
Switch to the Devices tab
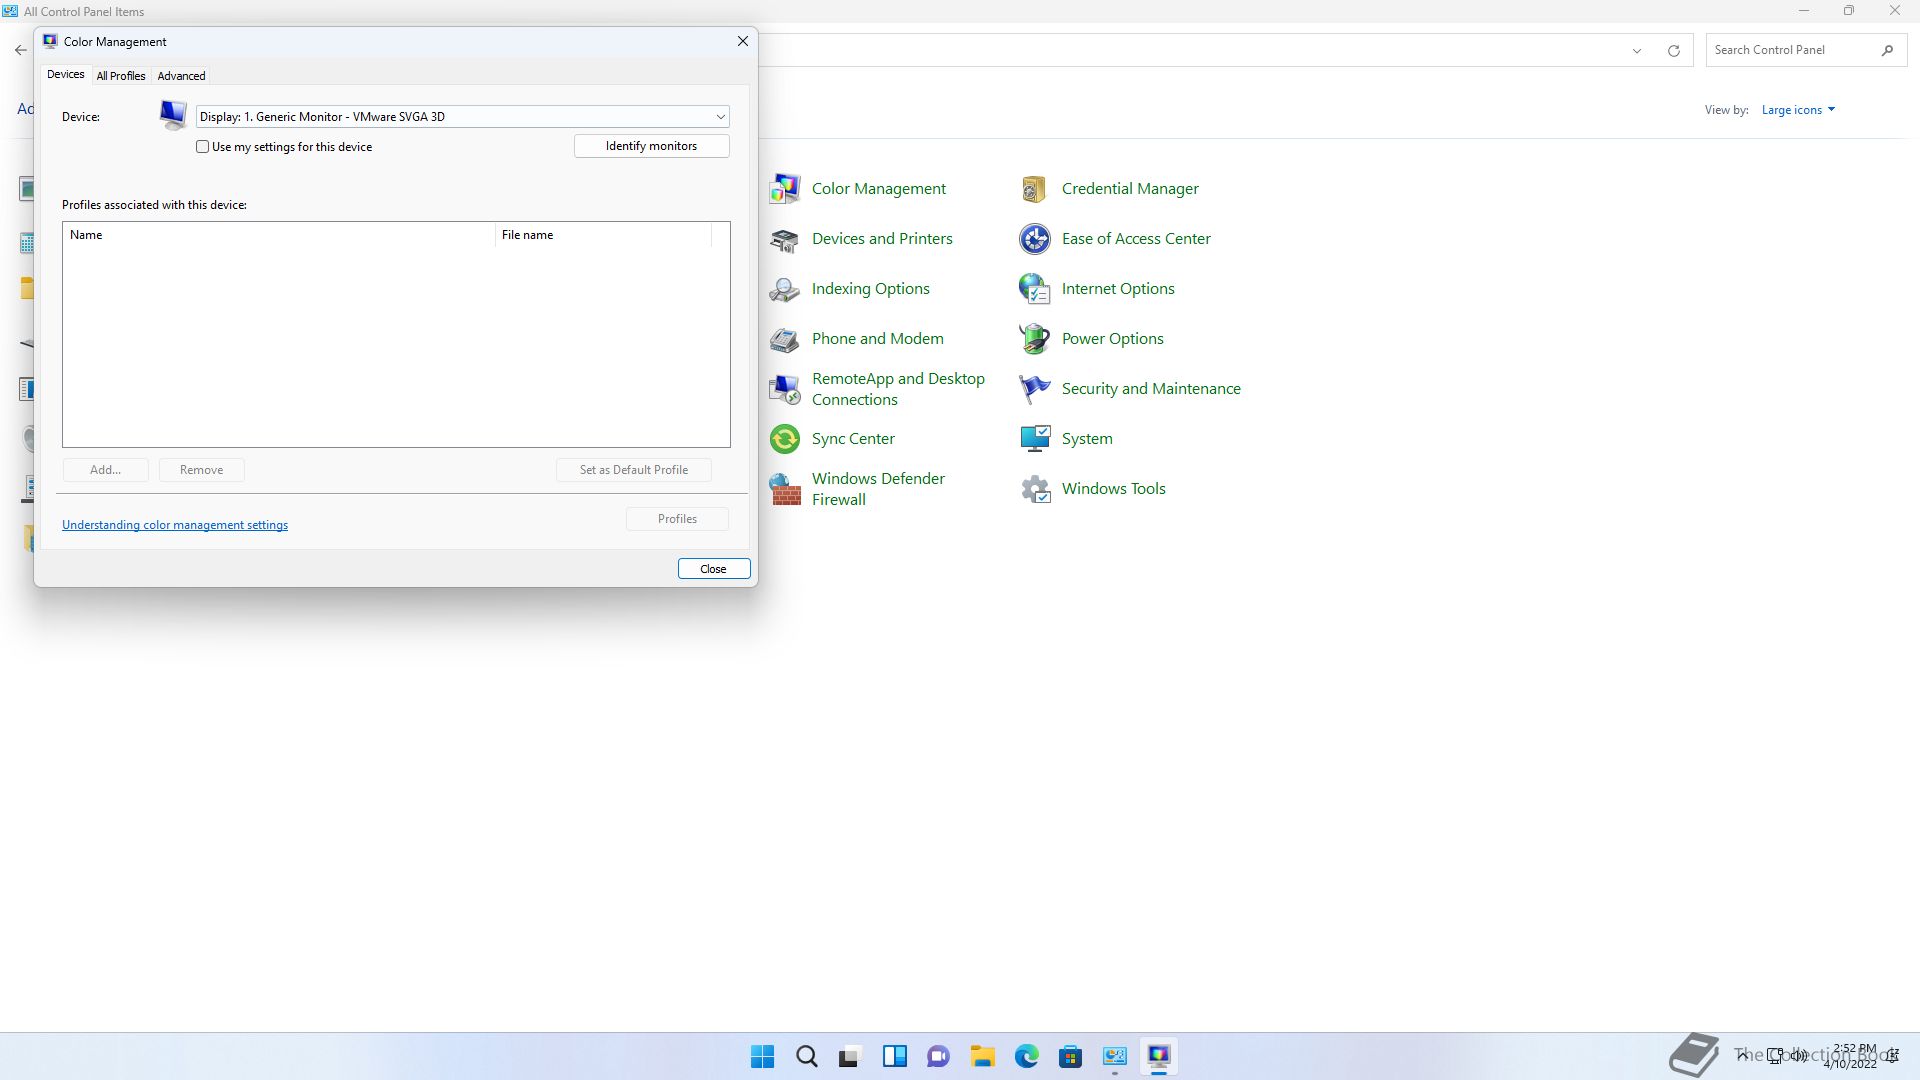[66, 75]
